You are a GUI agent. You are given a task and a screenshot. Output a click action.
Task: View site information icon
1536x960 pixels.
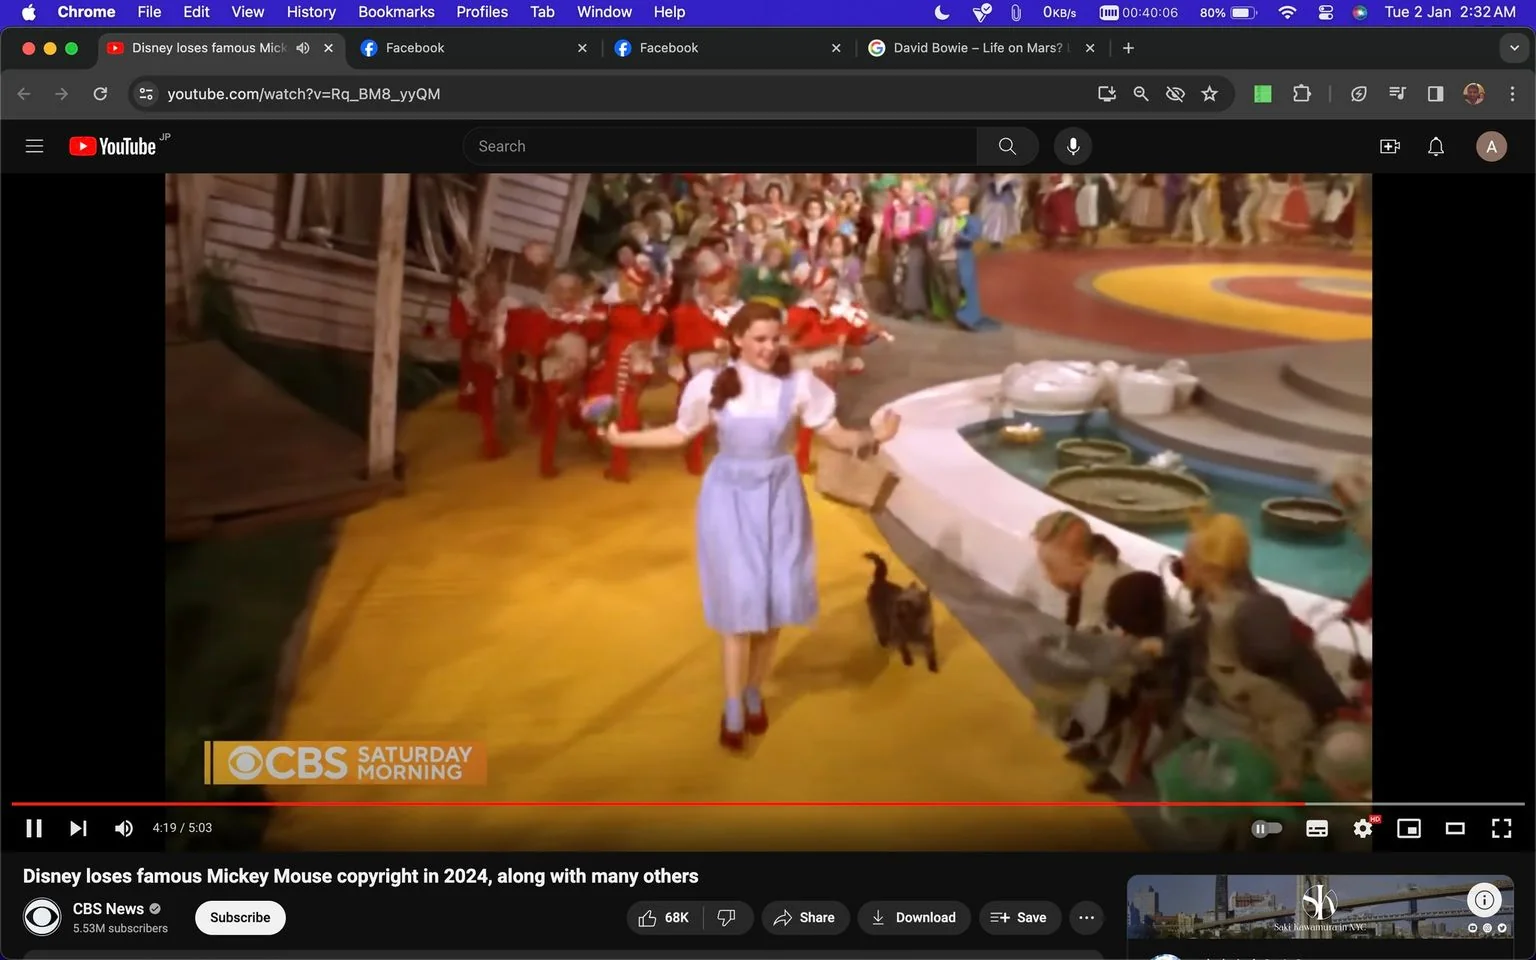click(x=146, y=94)
